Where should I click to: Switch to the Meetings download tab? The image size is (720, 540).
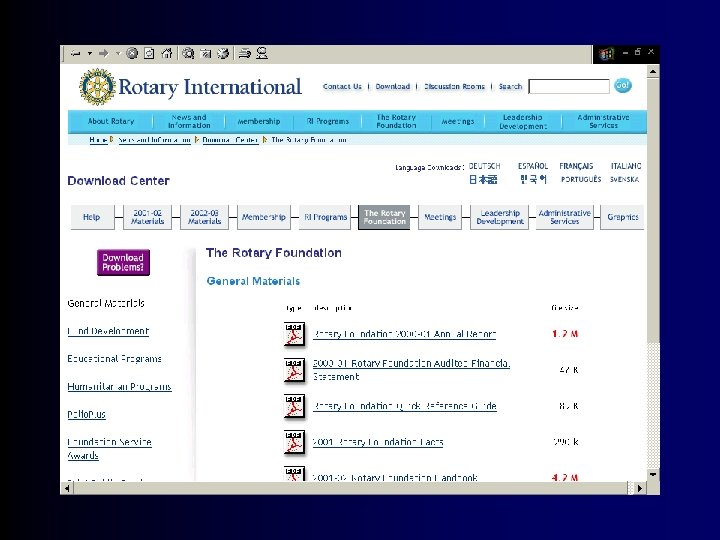coord(440,217)
